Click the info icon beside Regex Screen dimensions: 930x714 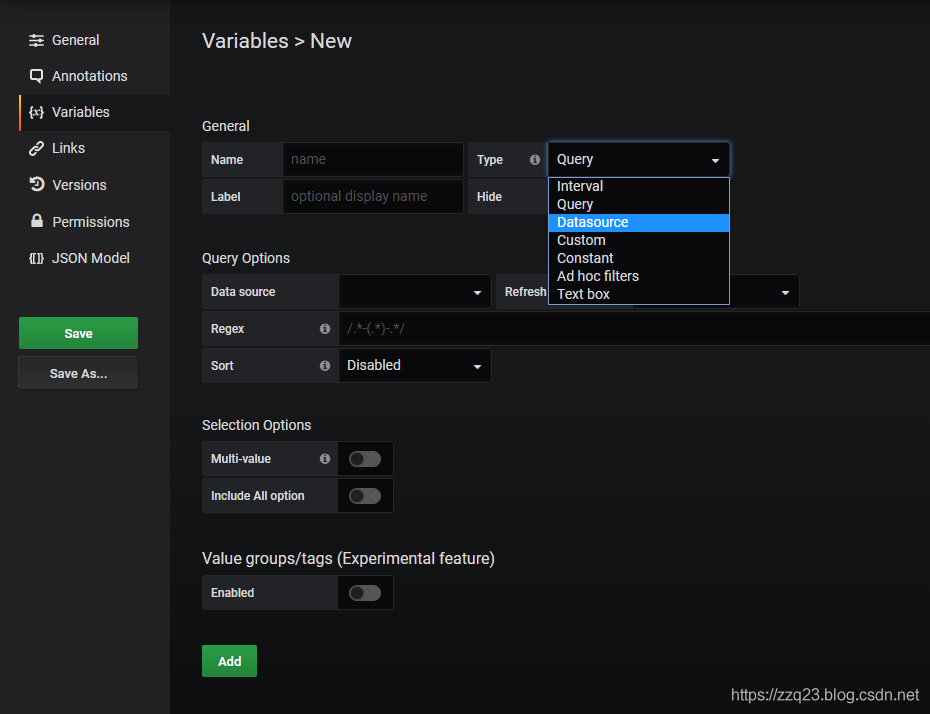click(x=324, y=329)
